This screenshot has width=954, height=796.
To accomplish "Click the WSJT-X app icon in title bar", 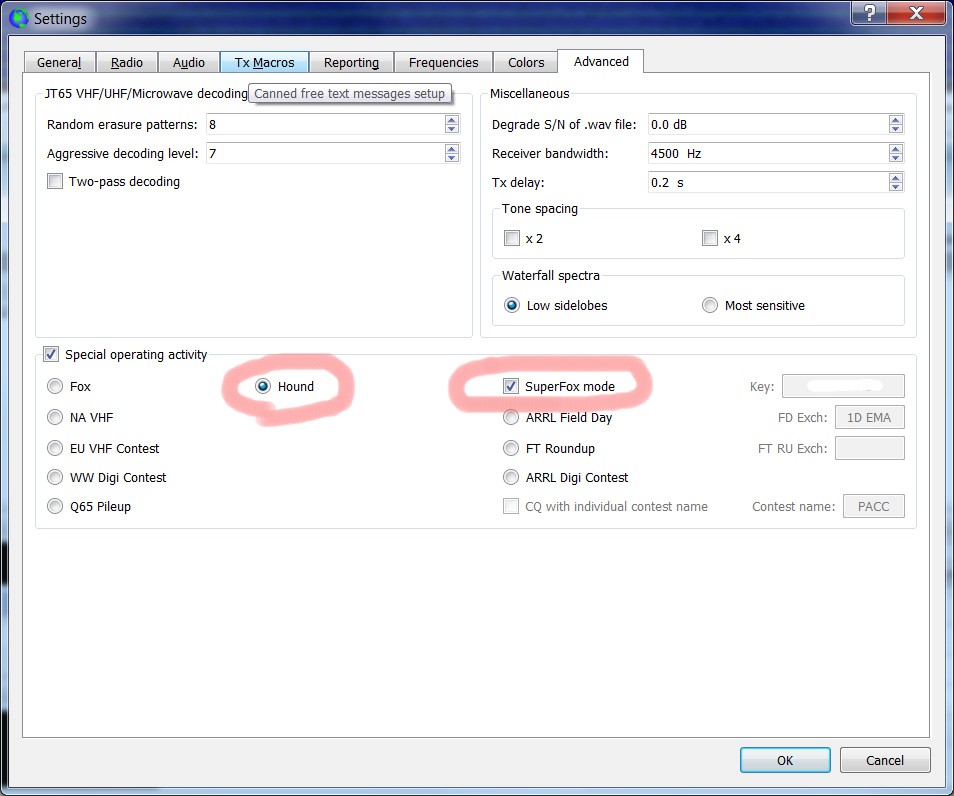I will coord(18,18).
